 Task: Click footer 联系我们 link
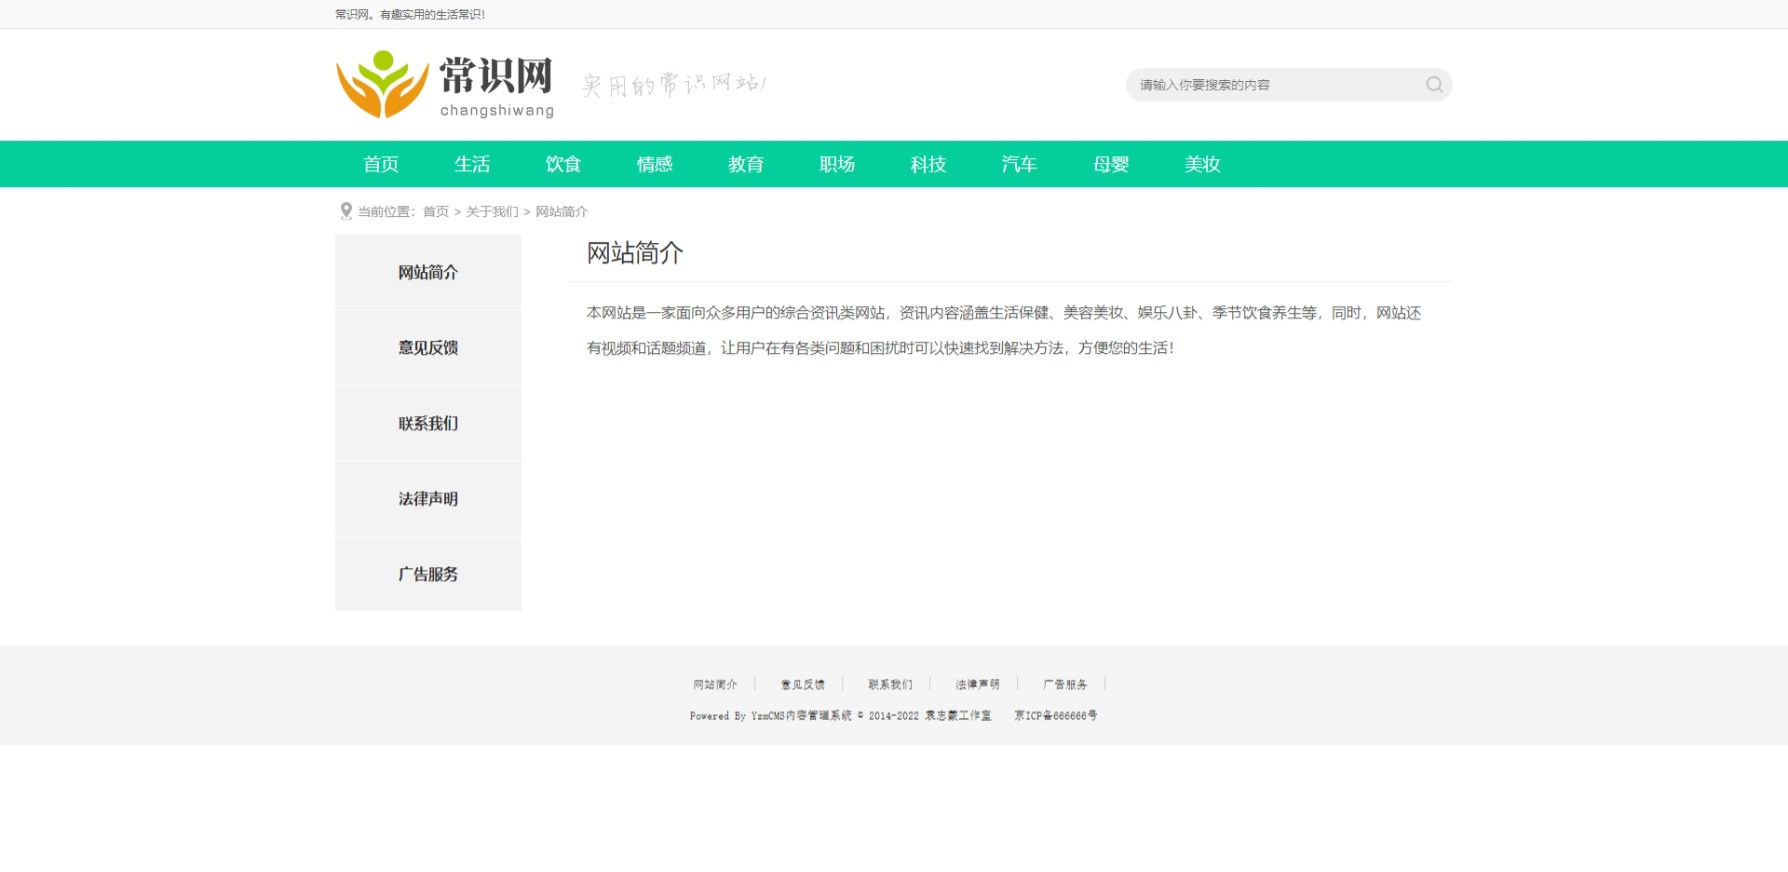(x=890, y=685)
